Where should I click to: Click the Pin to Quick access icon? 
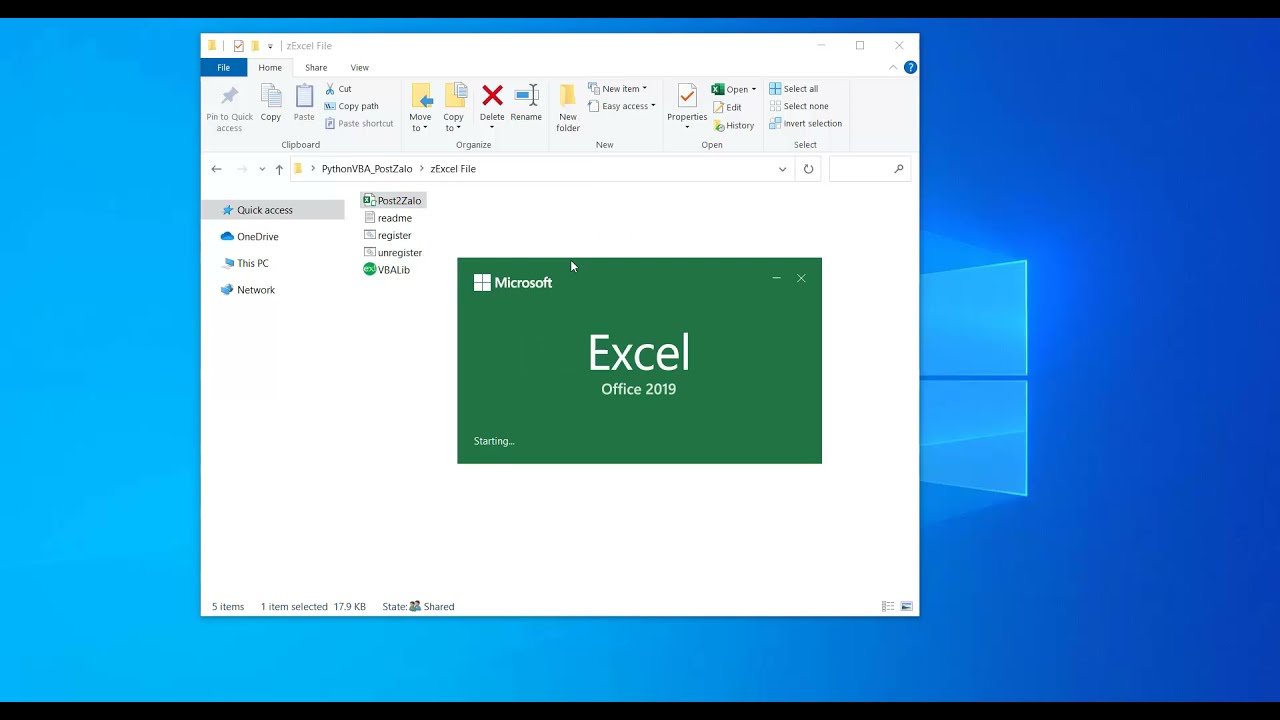tap(229, 96)
